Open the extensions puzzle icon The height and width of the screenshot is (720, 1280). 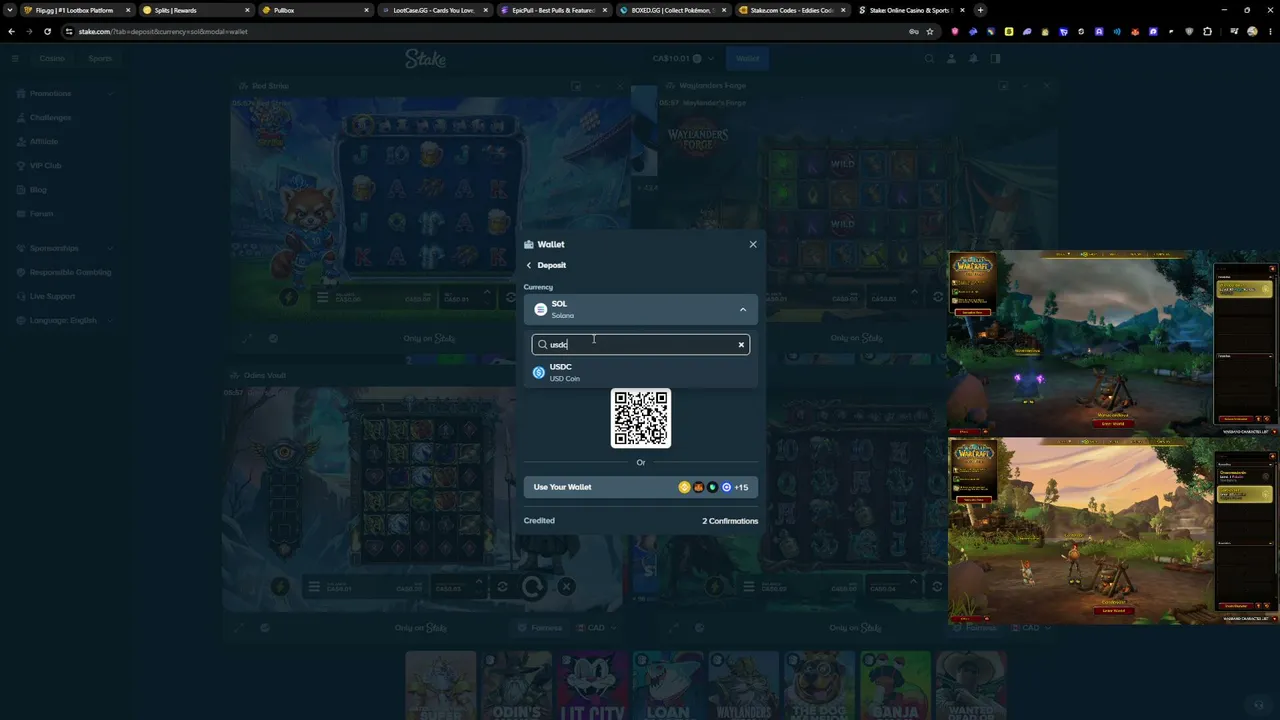click(1207, 31)
